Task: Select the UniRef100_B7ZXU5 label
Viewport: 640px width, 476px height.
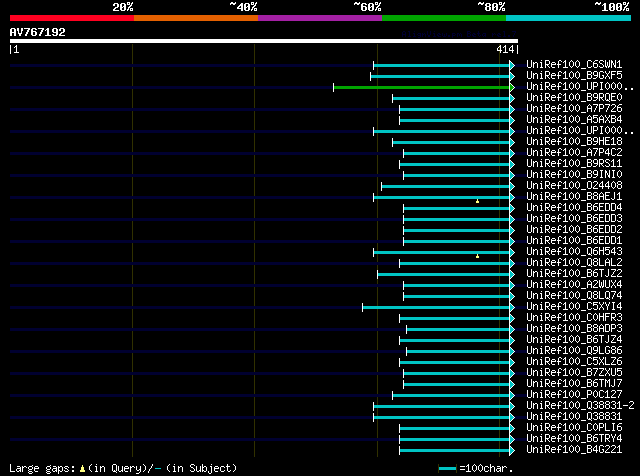Action: [574, 373]
